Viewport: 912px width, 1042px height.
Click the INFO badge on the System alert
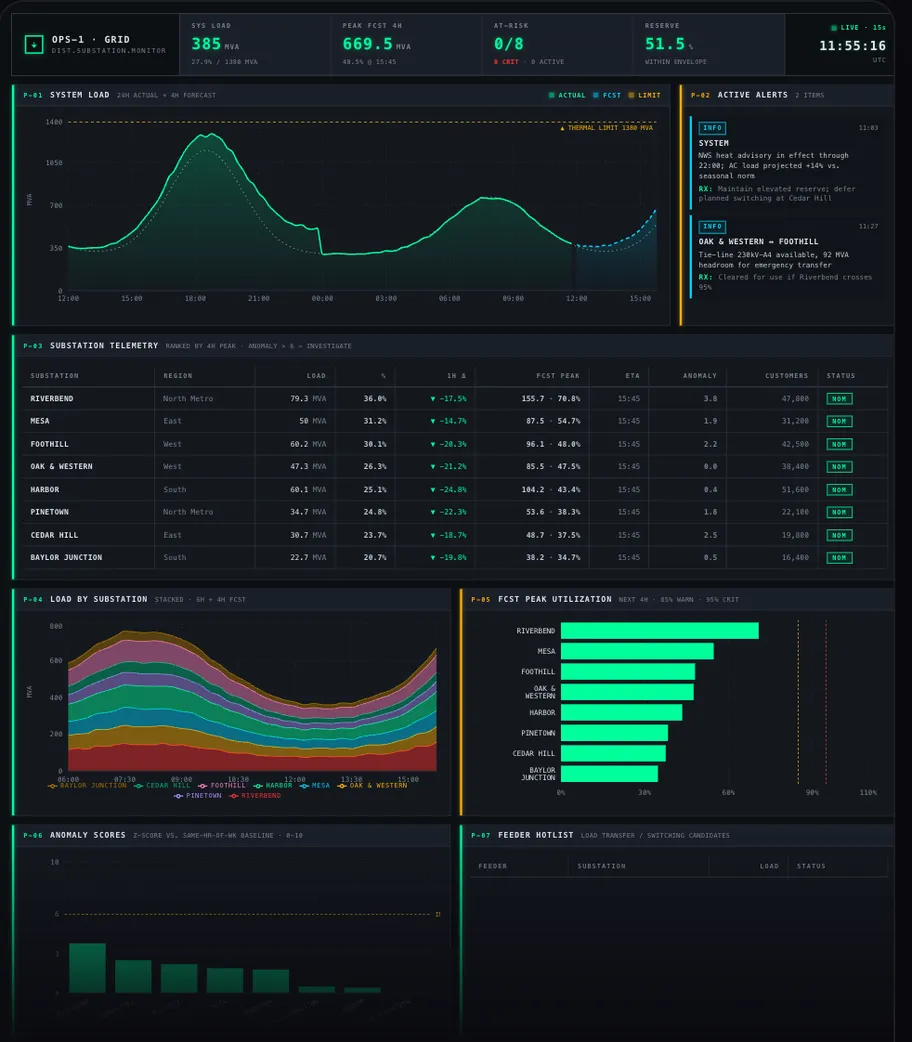[x=712, y=128]
